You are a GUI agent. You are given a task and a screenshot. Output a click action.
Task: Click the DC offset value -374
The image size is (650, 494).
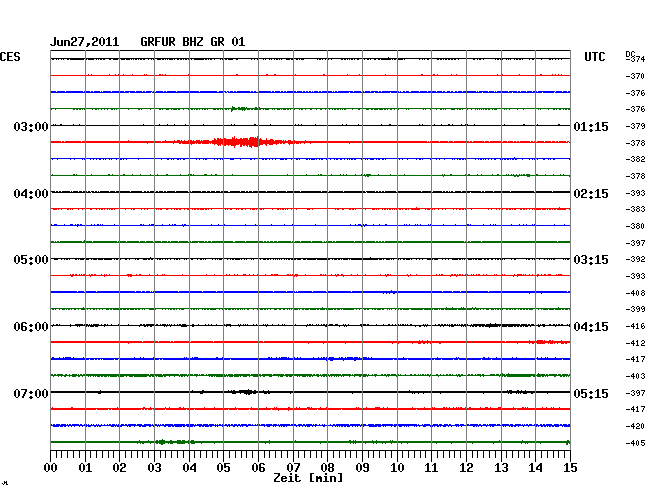[x=637, y=59]
